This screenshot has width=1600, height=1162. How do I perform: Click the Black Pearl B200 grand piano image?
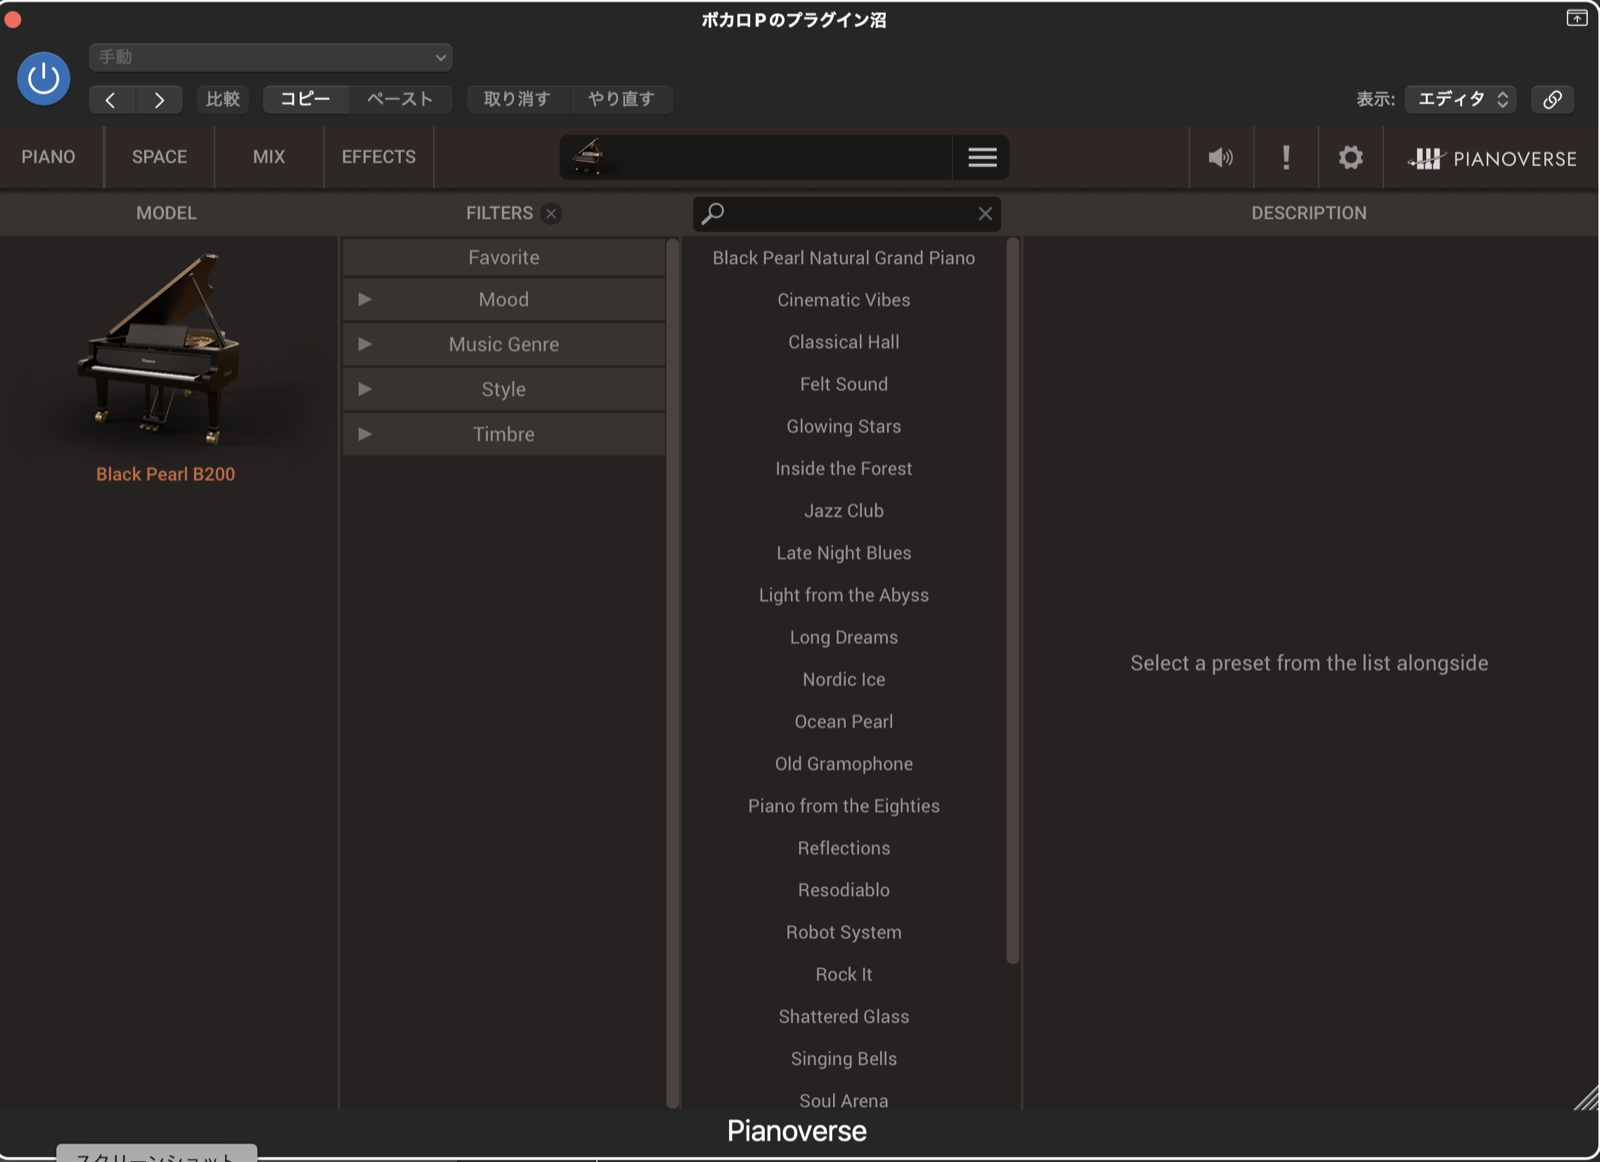[x=160, y=348]
